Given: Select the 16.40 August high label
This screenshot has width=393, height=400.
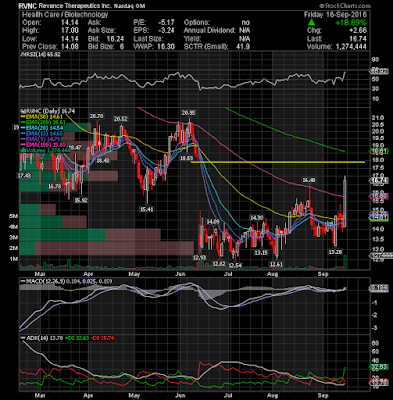Looking at the screenshot, I should [309, 180].
